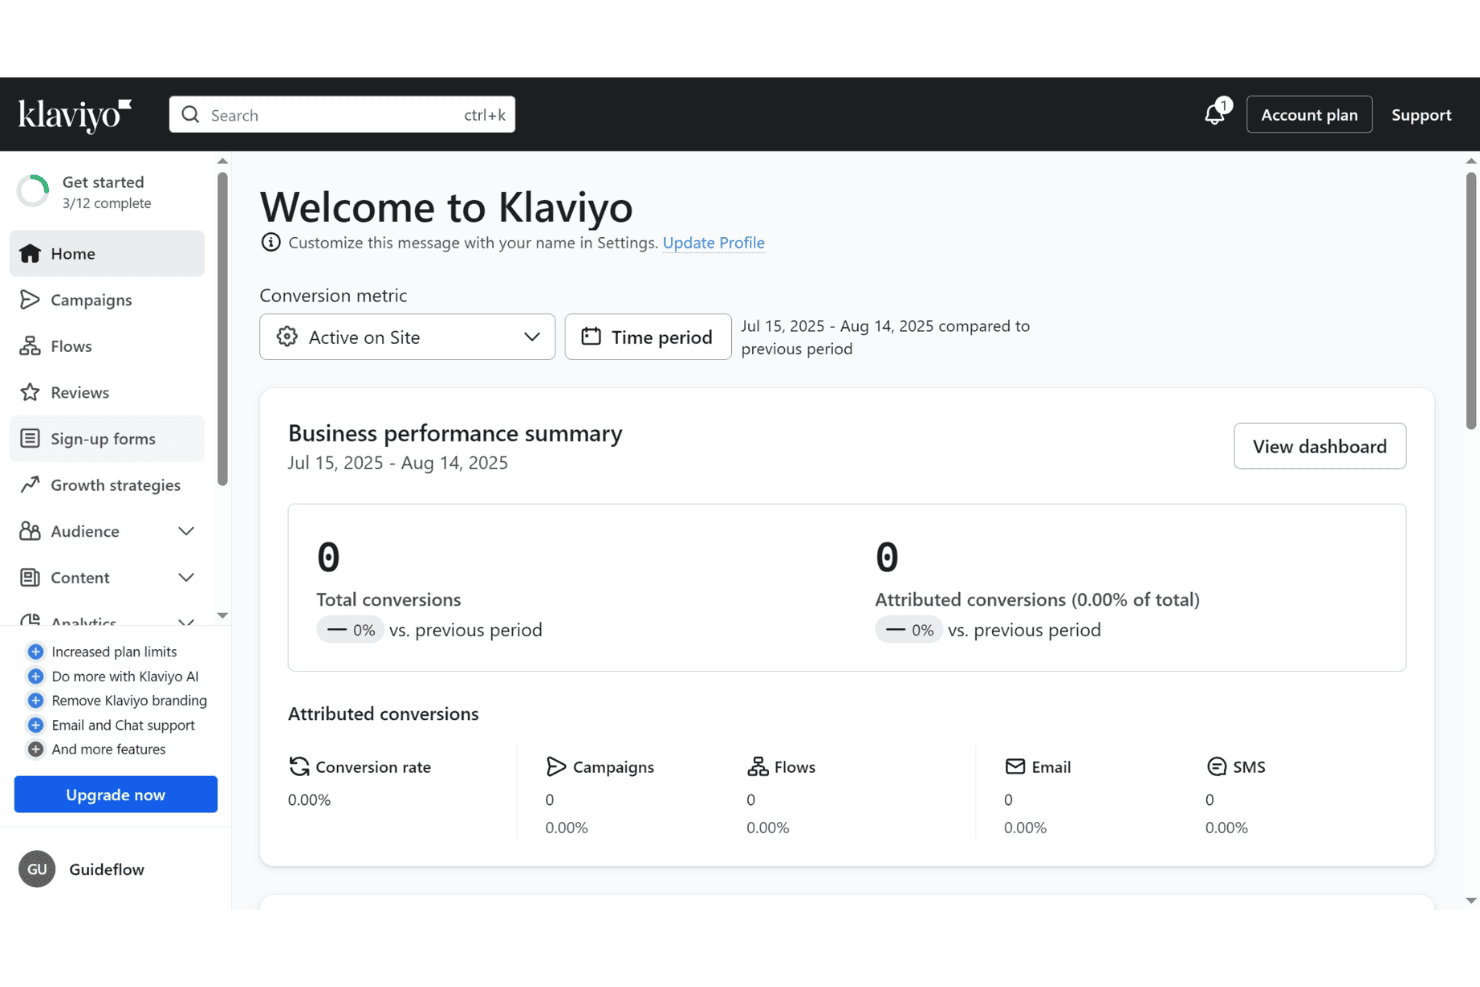Click the plus icon beside Remove Klaviyo branding
The width and height of the screenshot is (1480, 987).
36,700
